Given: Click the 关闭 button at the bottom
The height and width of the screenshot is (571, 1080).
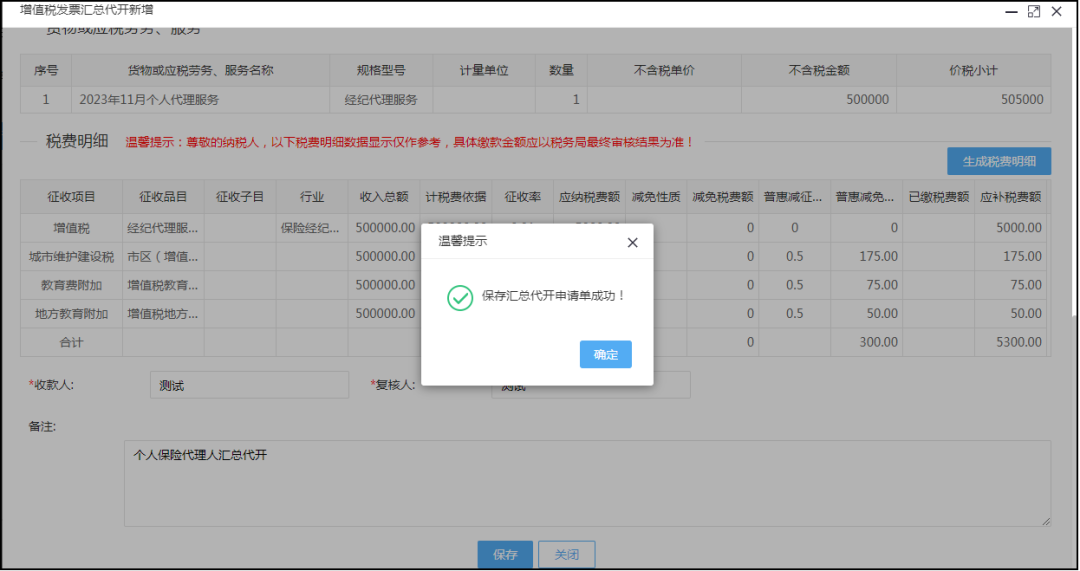Looking at the screenshot, I should click(566, 555).
